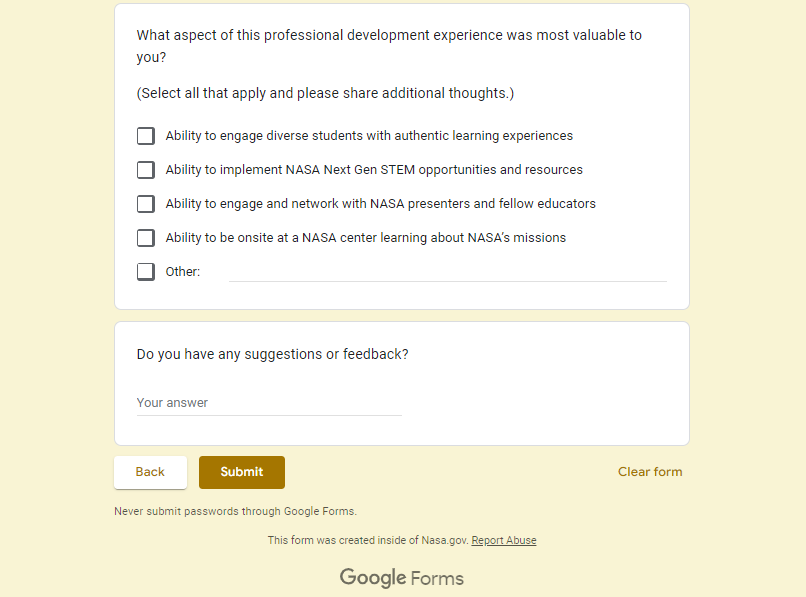
Task: Tick the NASA Next Gen STEM checkbox
Action: pyautogui.click(x=146, y=170)
